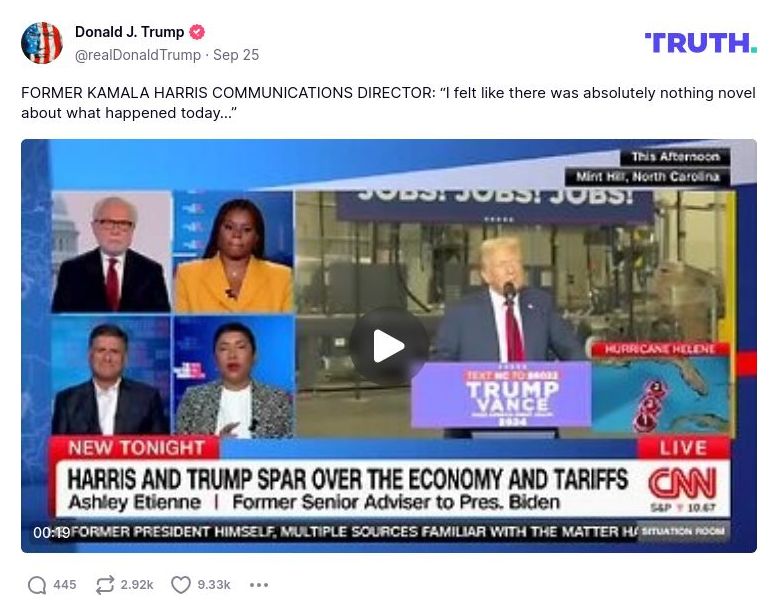Click the Trump Vance podium sign in the video

click(x=501, y=395)
